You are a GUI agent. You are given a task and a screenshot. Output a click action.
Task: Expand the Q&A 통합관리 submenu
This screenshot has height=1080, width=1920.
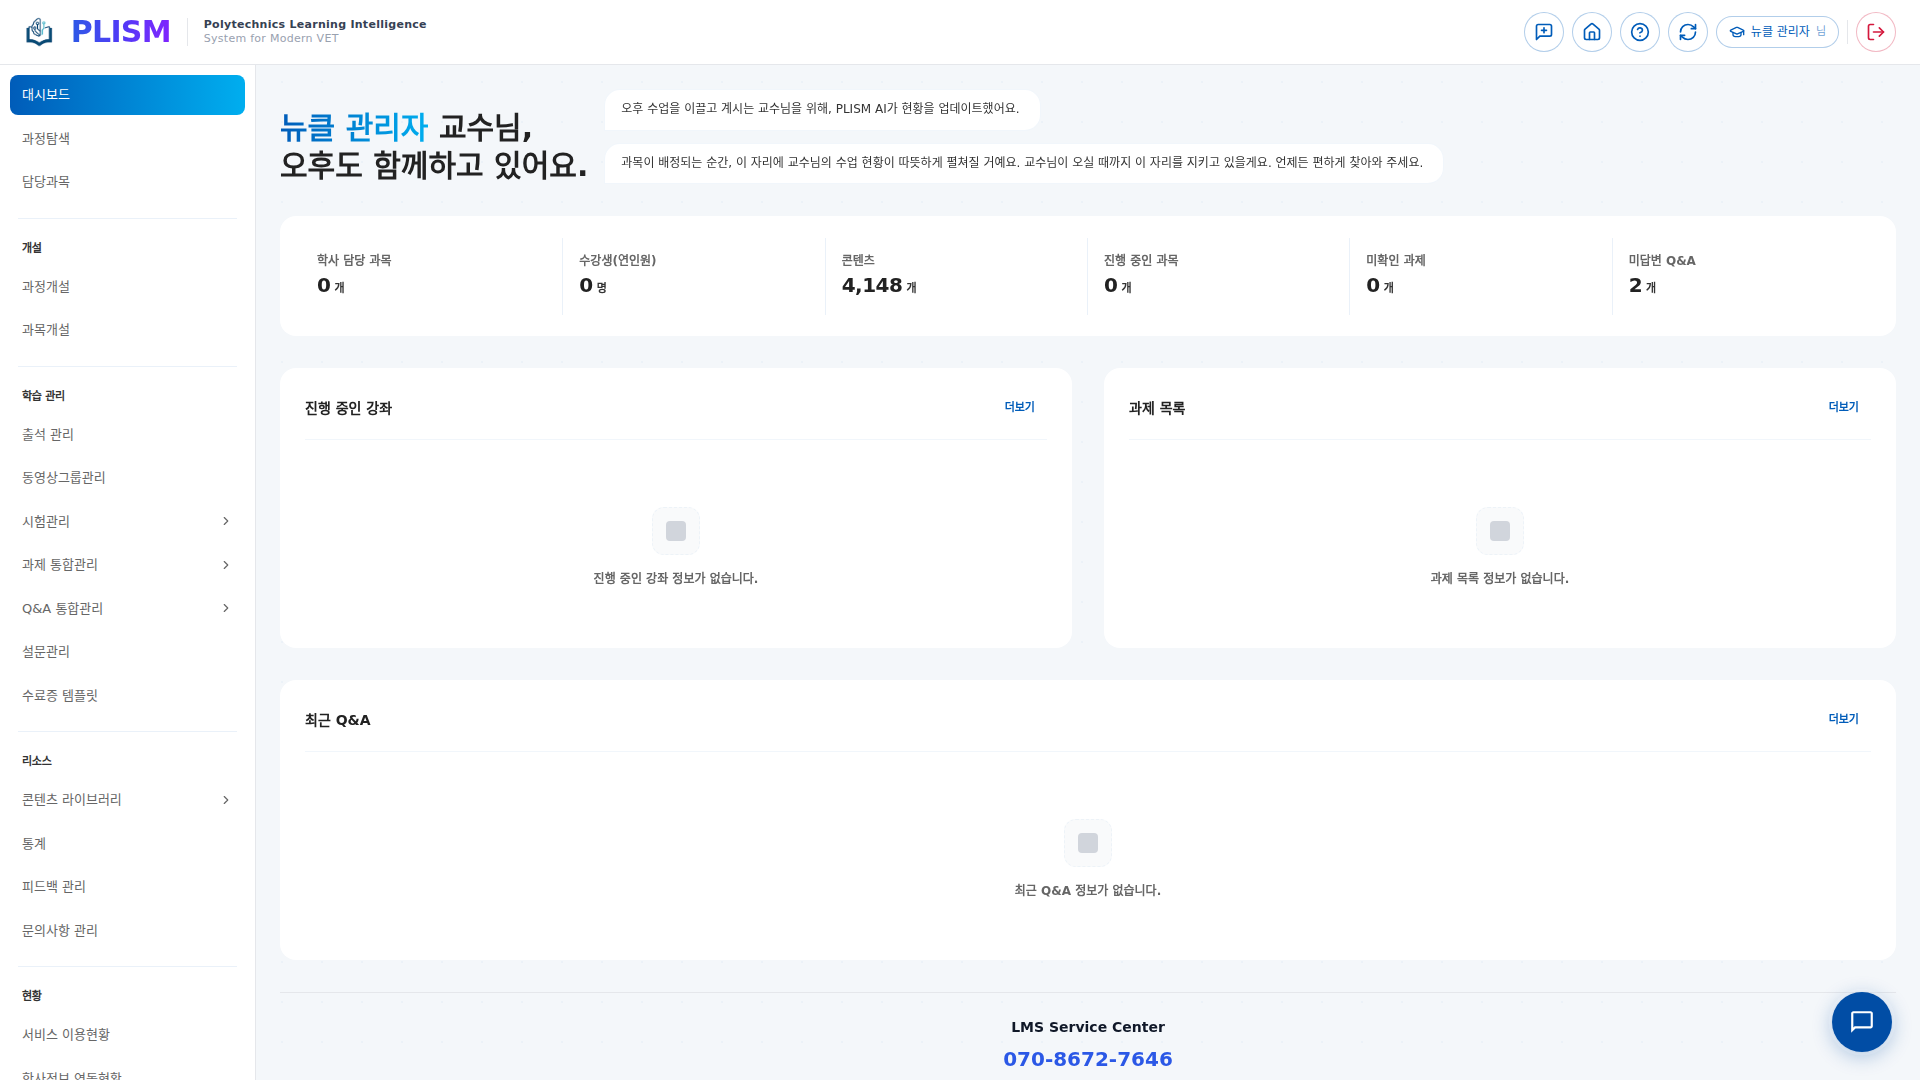pyautogui.click(x=127, y=608)
